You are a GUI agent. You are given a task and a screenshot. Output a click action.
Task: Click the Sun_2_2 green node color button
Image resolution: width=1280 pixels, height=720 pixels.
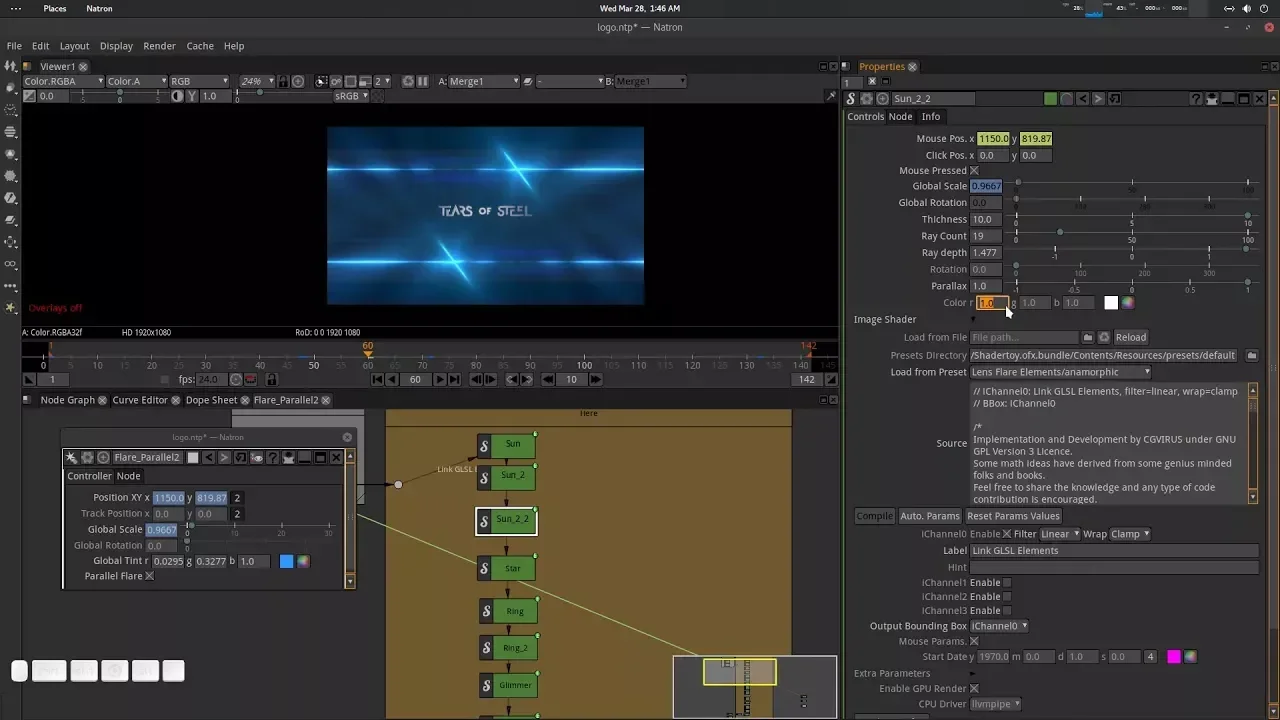1050,99
